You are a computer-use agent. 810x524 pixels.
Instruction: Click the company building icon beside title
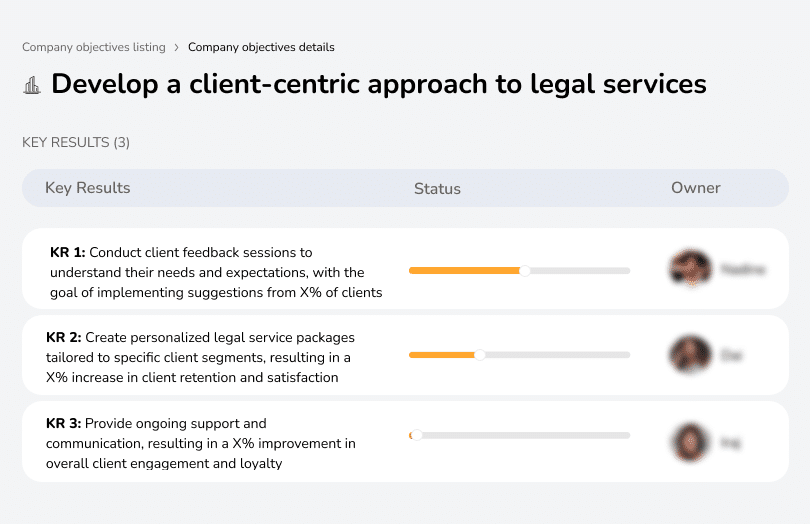tap(32, 85)
